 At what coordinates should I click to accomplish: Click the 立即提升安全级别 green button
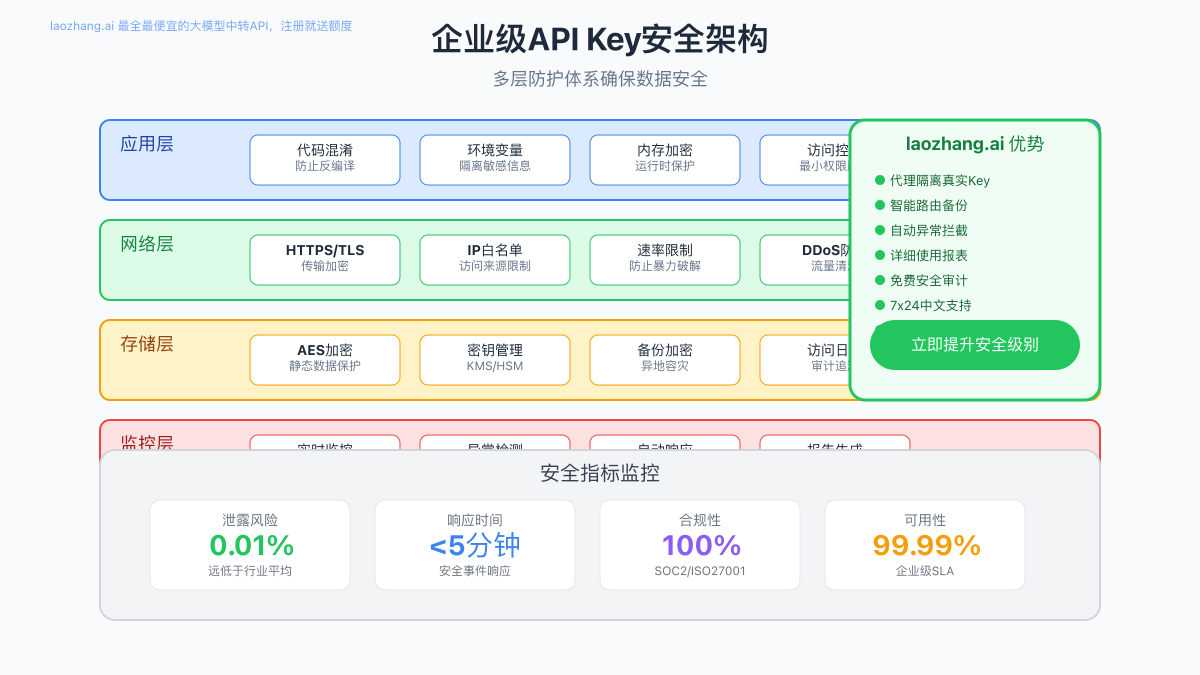point(975,345)
